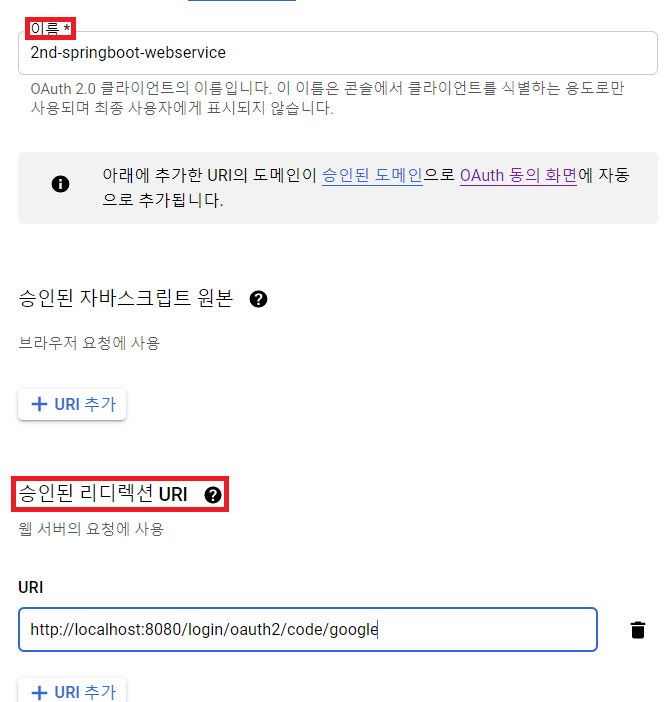Screen dimensions: 668x702
Task: Add another URI under 승인된 리디렉션 URI
Action: (72, 690)
